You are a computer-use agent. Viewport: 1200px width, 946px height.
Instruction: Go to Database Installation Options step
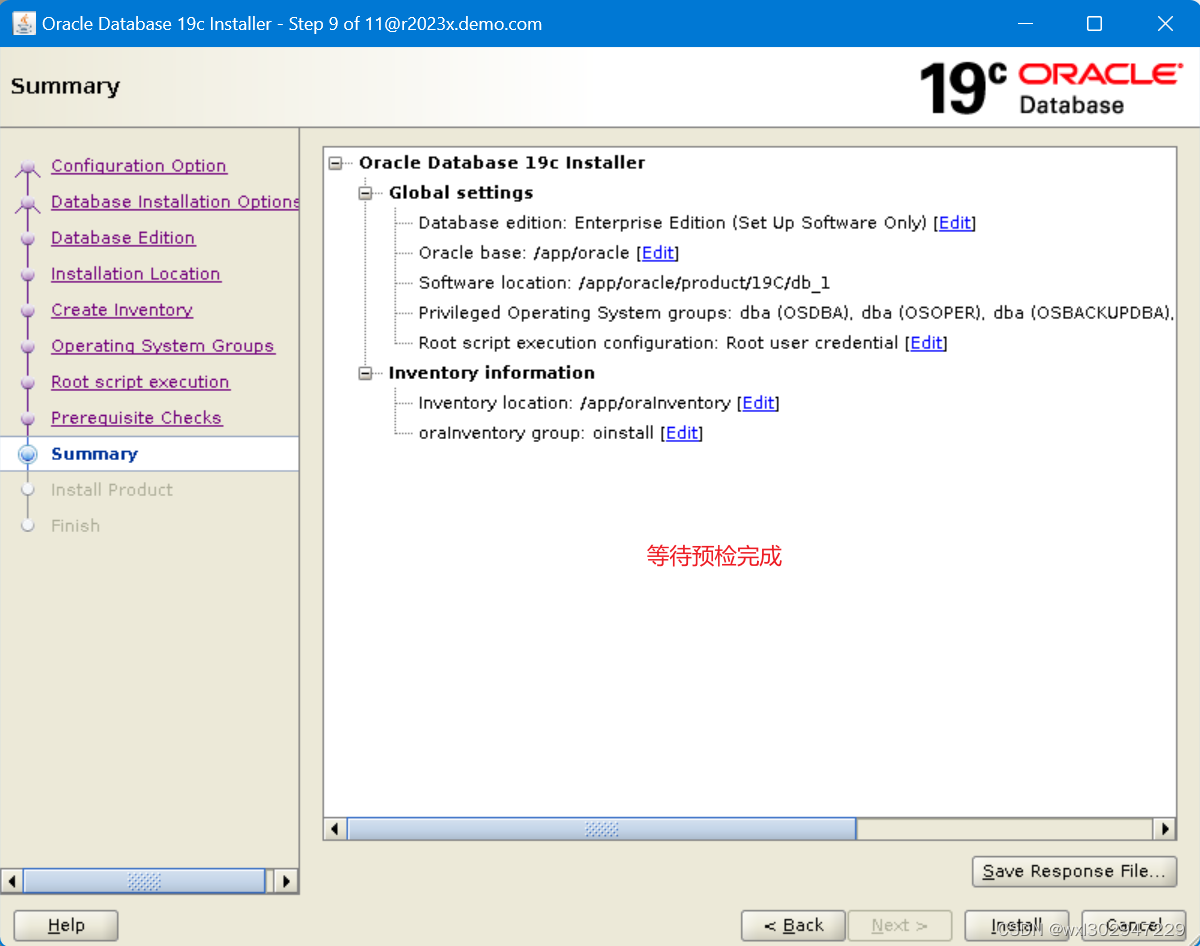(x=175, y=202)
